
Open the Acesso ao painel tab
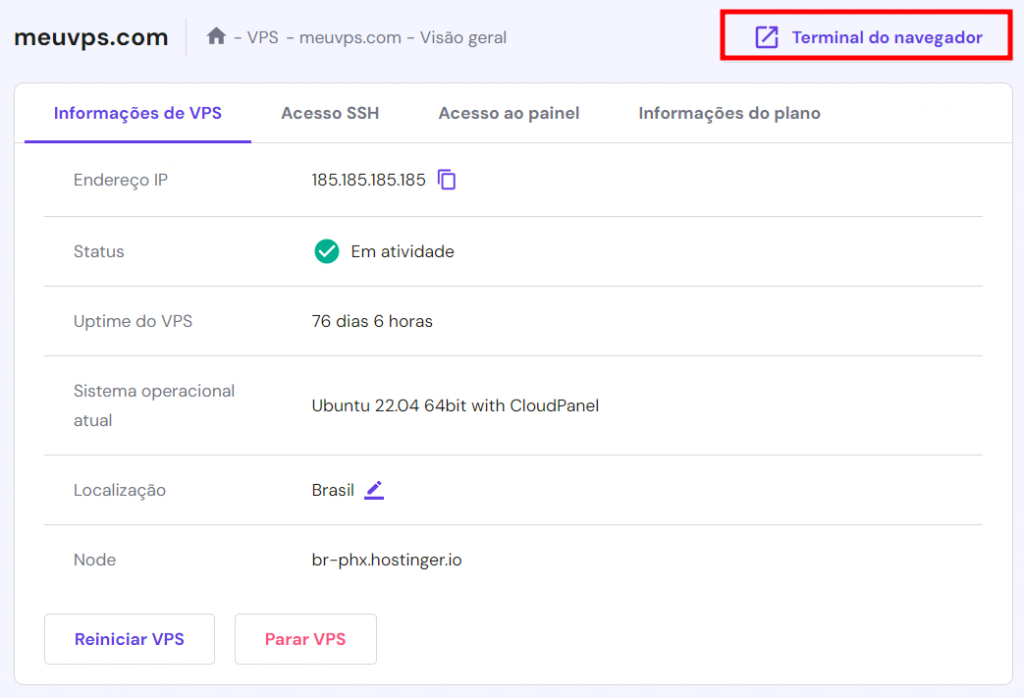tap(509, 113)
